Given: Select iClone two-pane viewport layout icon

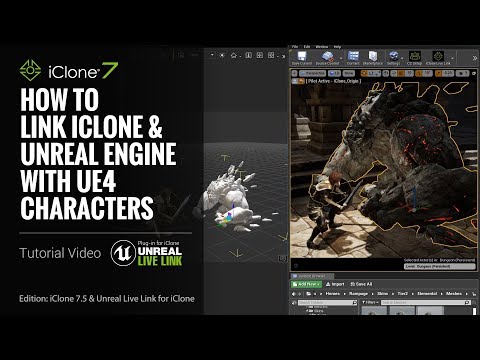Looking at the screenshot, I should pyautogui.click(x=248, y=55).
